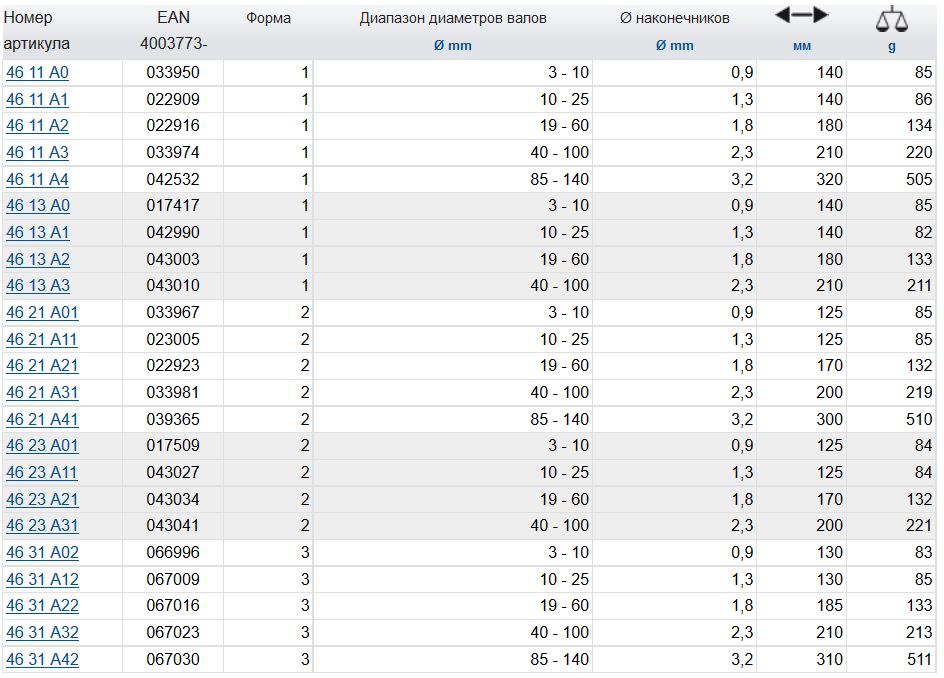Click the double-arrow length icon
944x678 pixels.
click(802, 15)
